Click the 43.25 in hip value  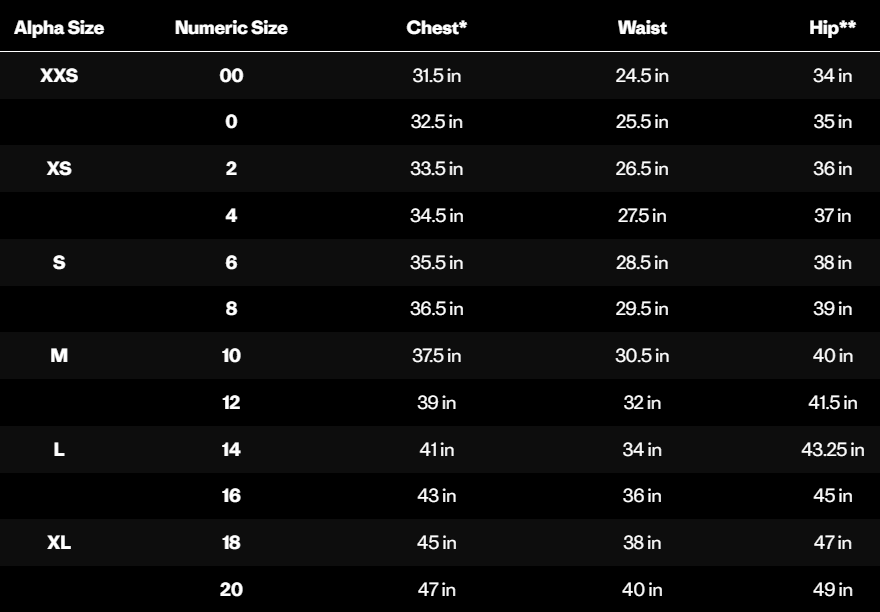click(x=832, y=449)
